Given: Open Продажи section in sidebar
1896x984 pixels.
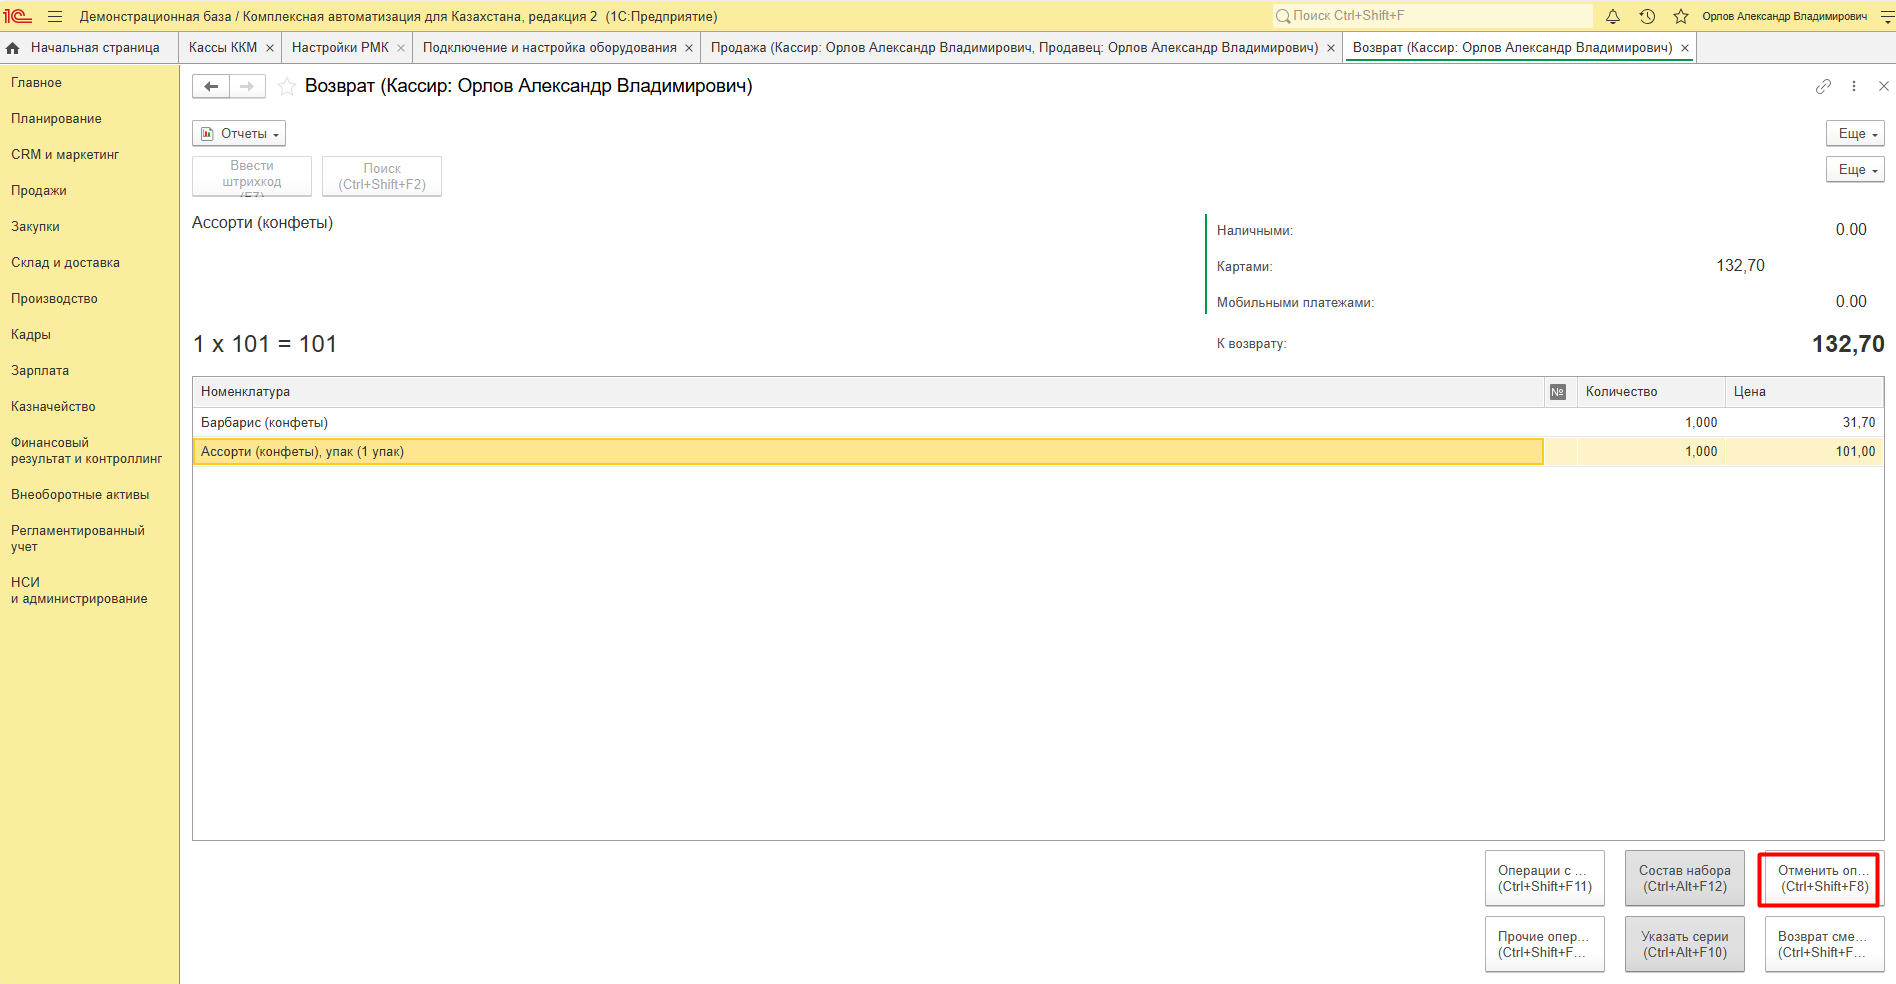Looking at the screenshot, I should click(39, 191).
